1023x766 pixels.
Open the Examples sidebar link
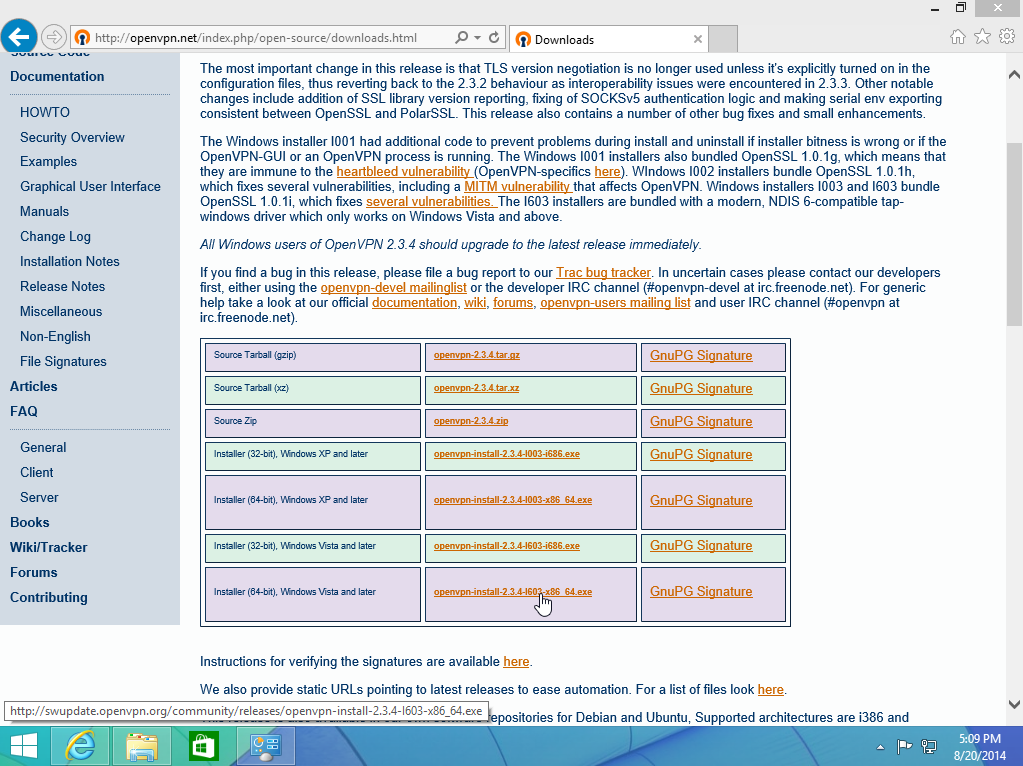[48, 162]
